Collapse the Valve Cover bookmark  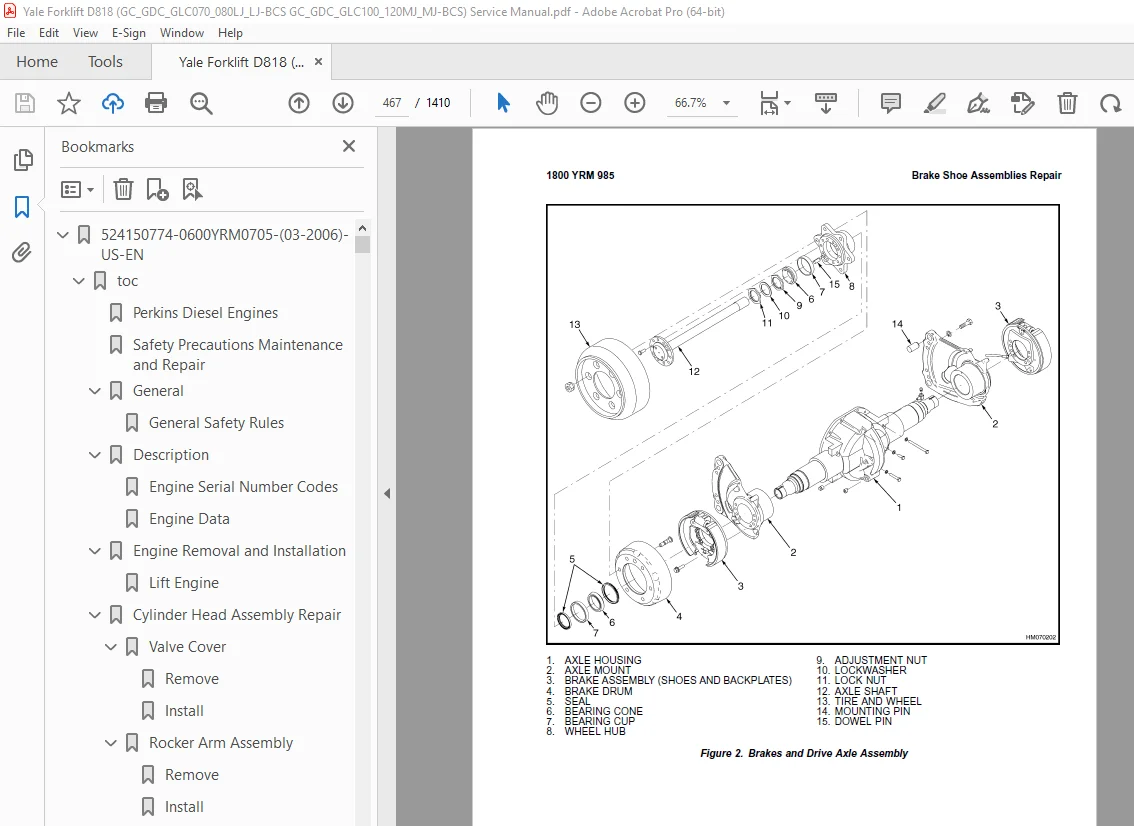(x=111, y=647)
